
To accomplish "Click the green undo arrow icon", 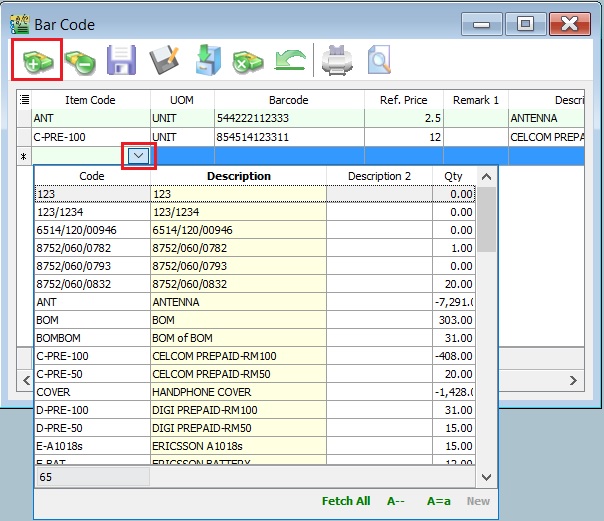I will point(289,61).
